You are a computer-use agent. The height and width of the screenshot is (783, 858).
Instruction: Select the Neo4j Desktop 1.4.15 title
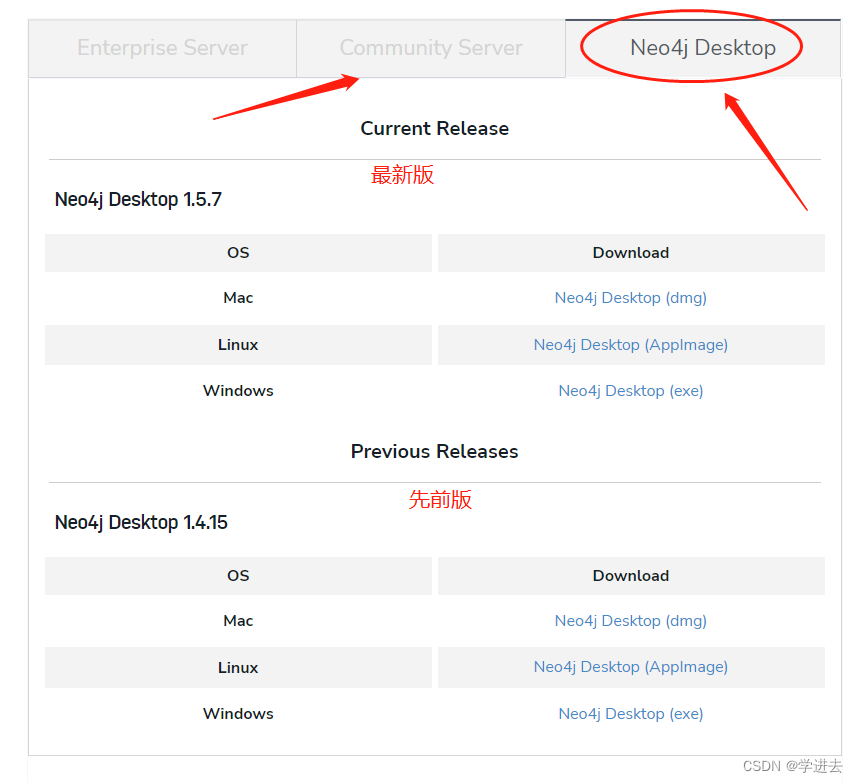coord(141,522)
